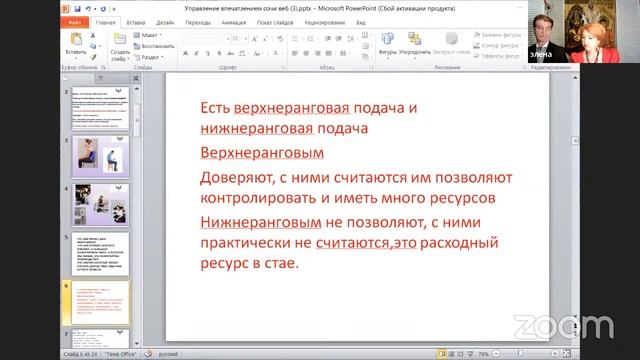640x360 pixels.
Task: Switch to the Вставка ribbon tab
Action: click(136, 22)
